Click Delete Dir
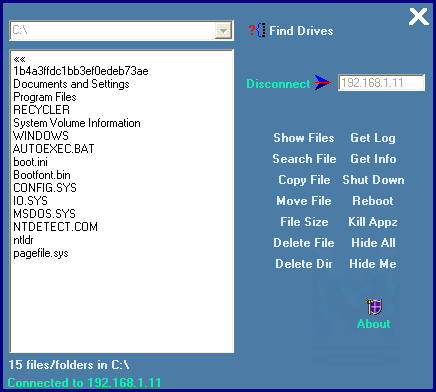The image size is (436, 392). 304,264
